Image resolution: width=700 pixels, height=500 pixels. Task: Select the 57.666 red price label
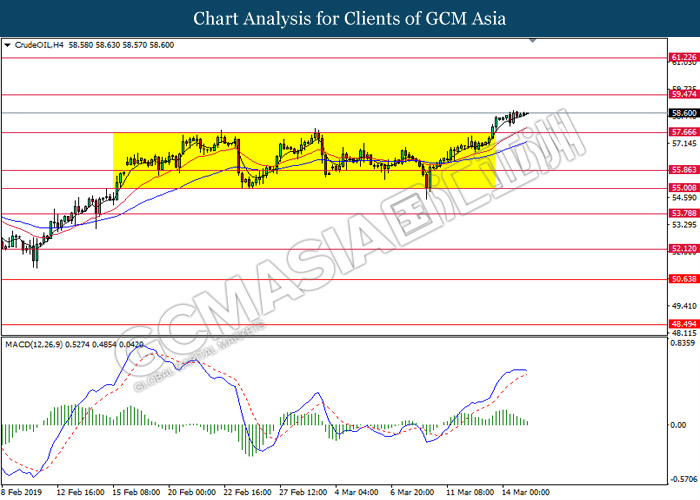pyautogui.click(x=683, y=132)
